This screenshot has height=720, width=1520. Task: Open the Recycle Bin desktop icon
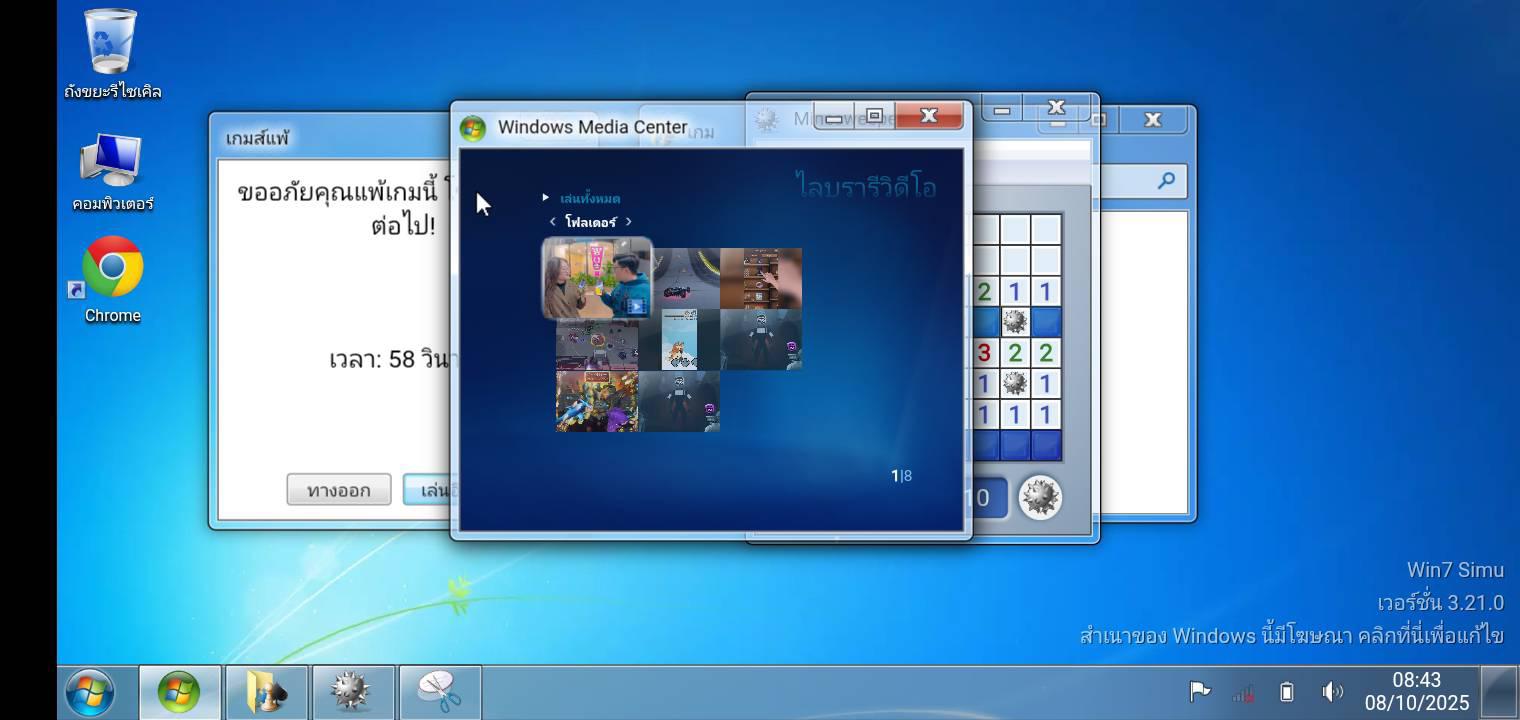[112, 54]
